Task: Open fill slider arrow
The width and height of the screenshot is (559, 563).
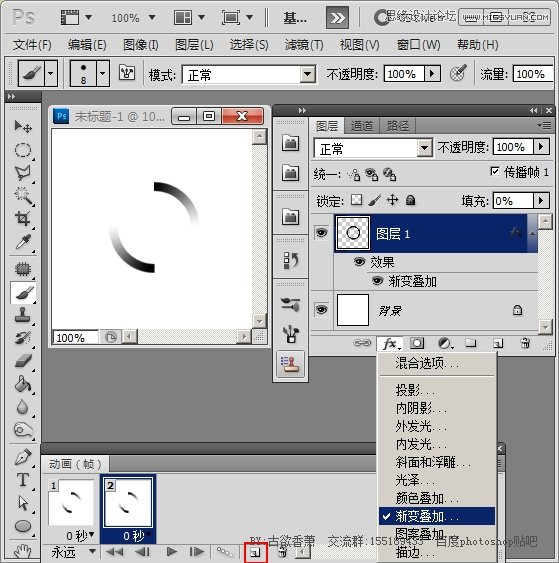Action: (x=541, y=200)
